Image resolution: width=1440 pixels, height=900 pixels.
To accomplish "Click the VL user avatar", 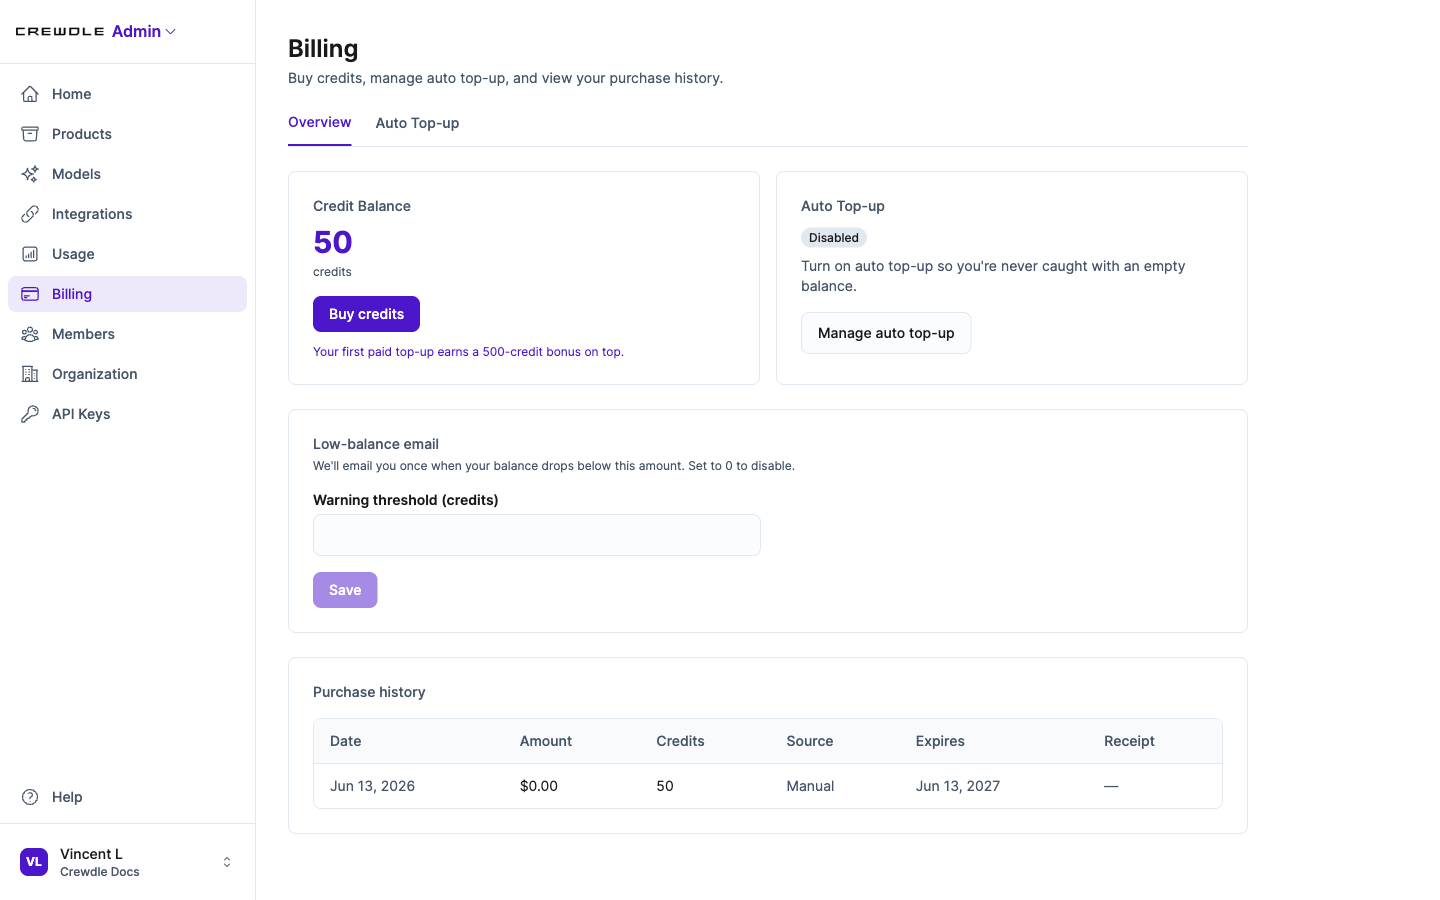I will pos(34,862).
